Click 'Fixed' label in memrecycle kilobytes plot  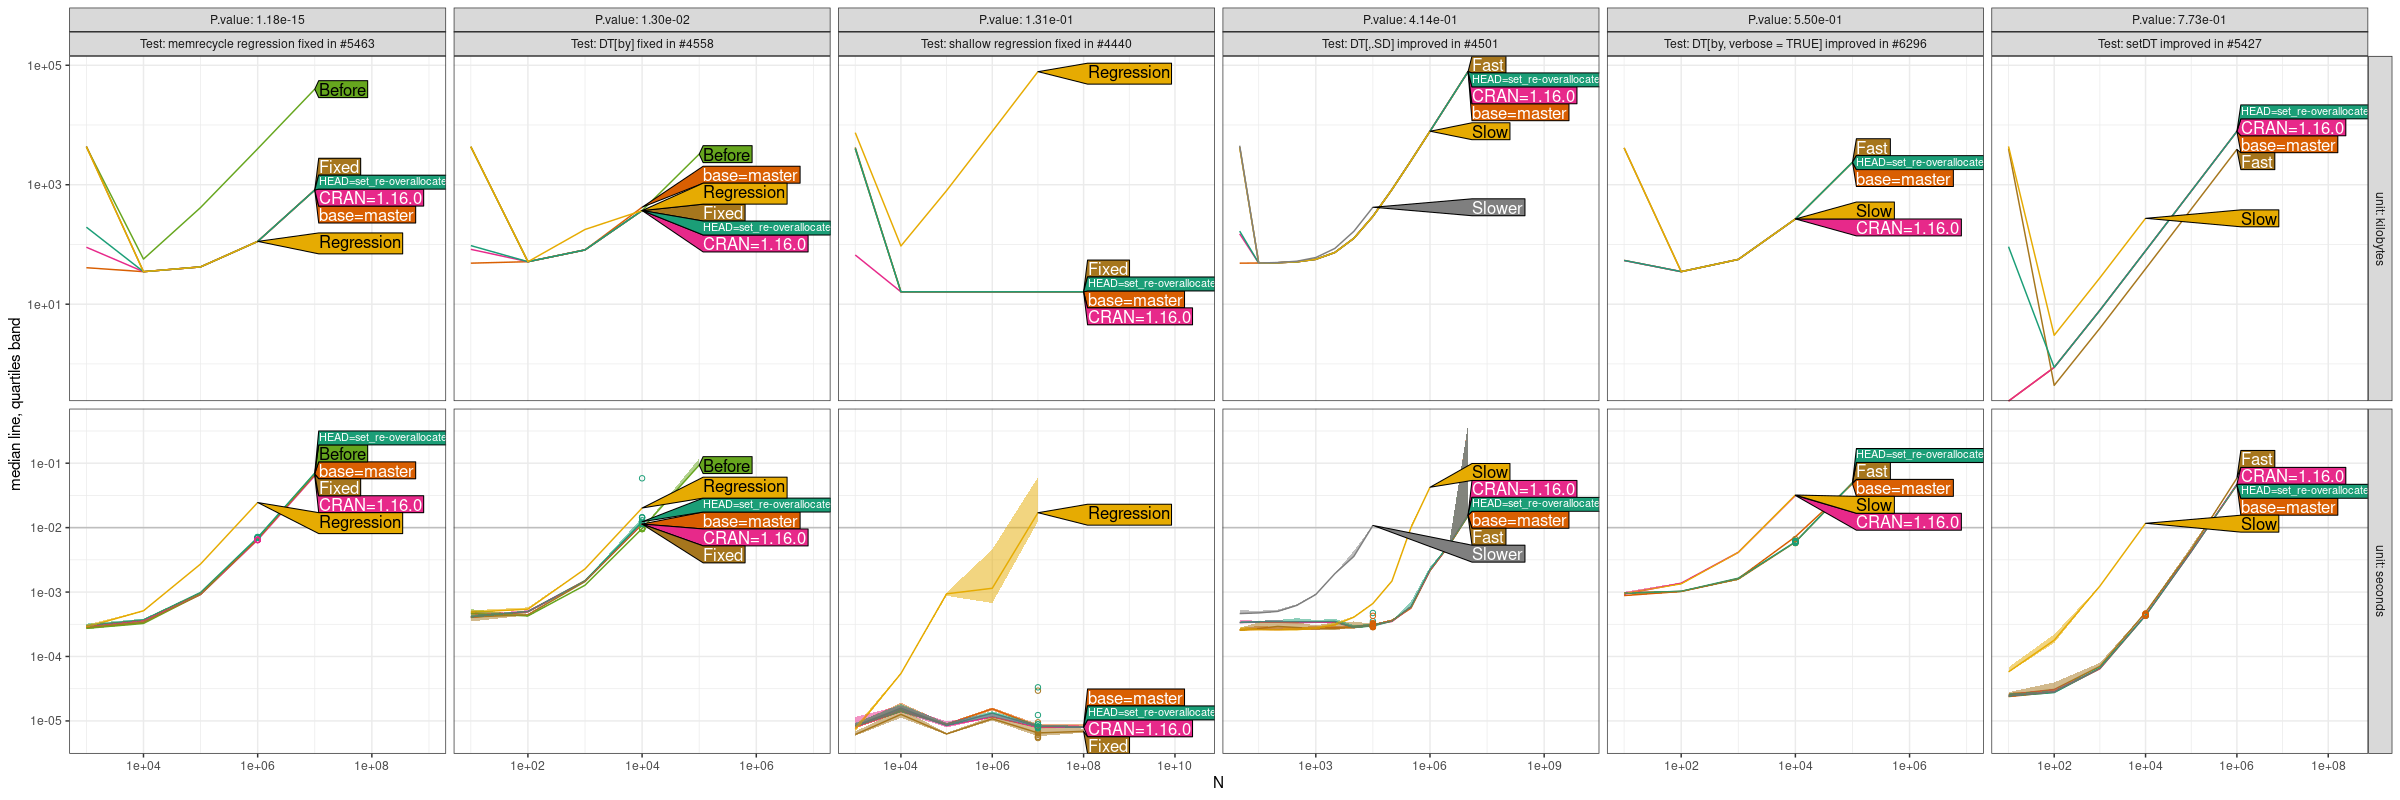pyautogui.click(x=339, y=167)
